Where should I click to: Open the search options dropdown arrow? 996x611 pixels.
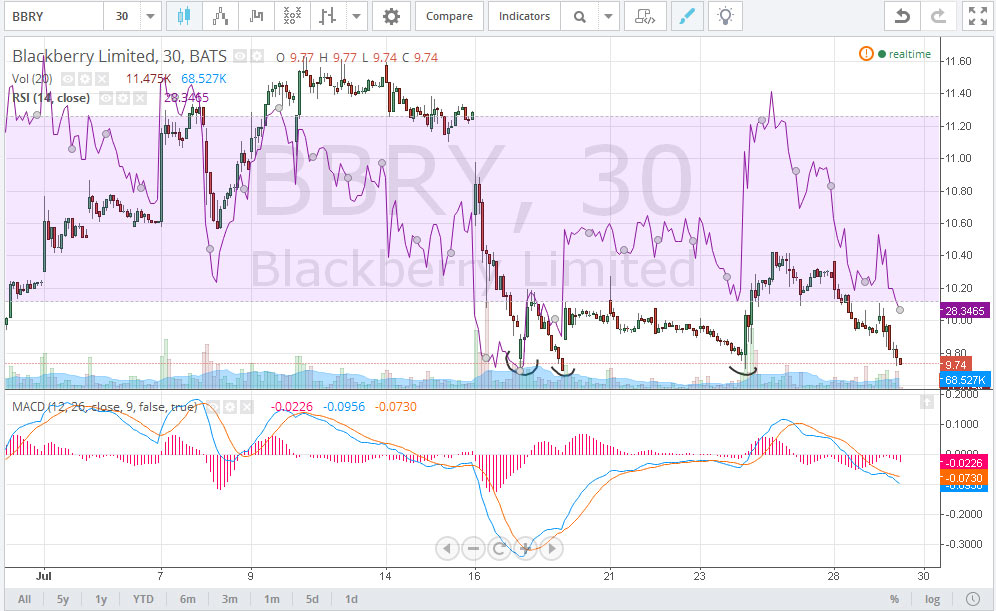608,16
